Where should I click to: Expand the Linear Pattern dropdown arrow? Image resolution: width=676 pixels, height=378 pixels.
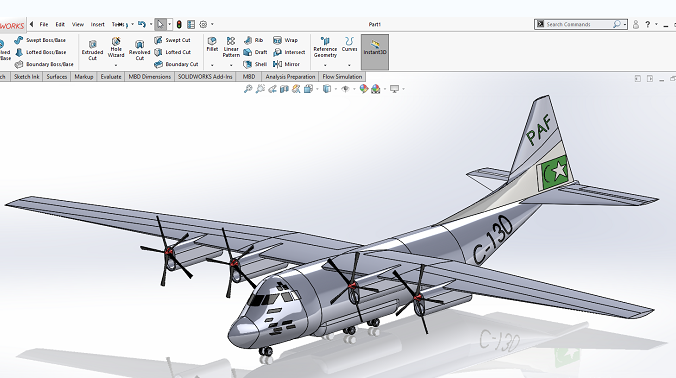coord(231,66)
